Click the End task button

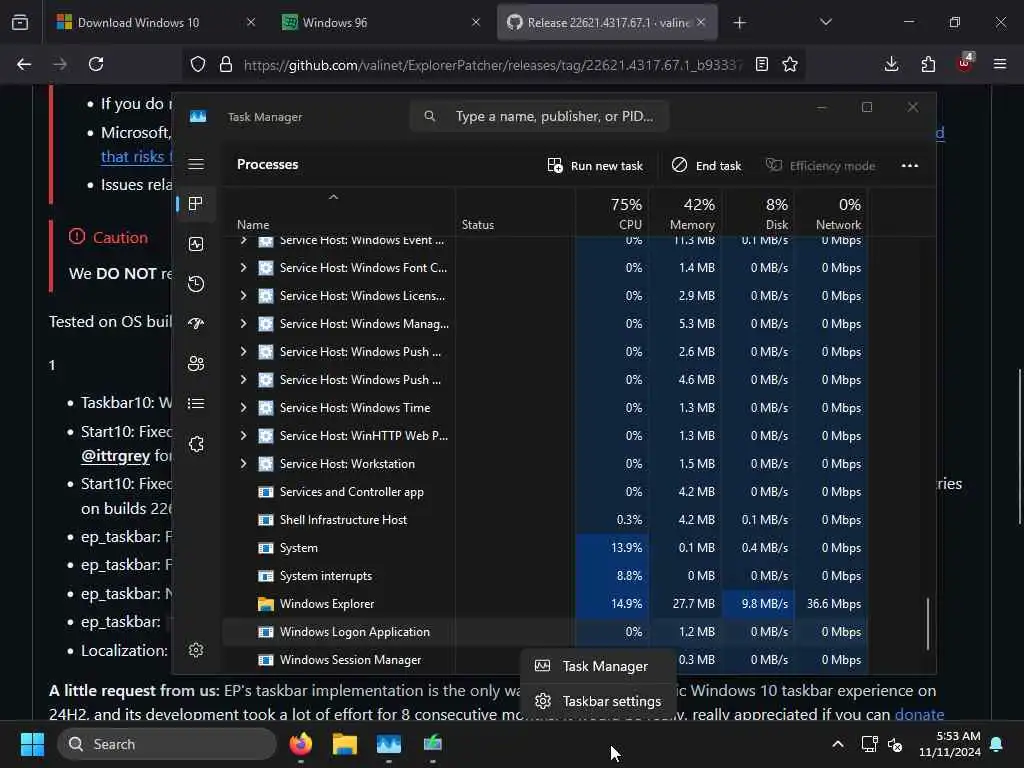click(707, 166)
